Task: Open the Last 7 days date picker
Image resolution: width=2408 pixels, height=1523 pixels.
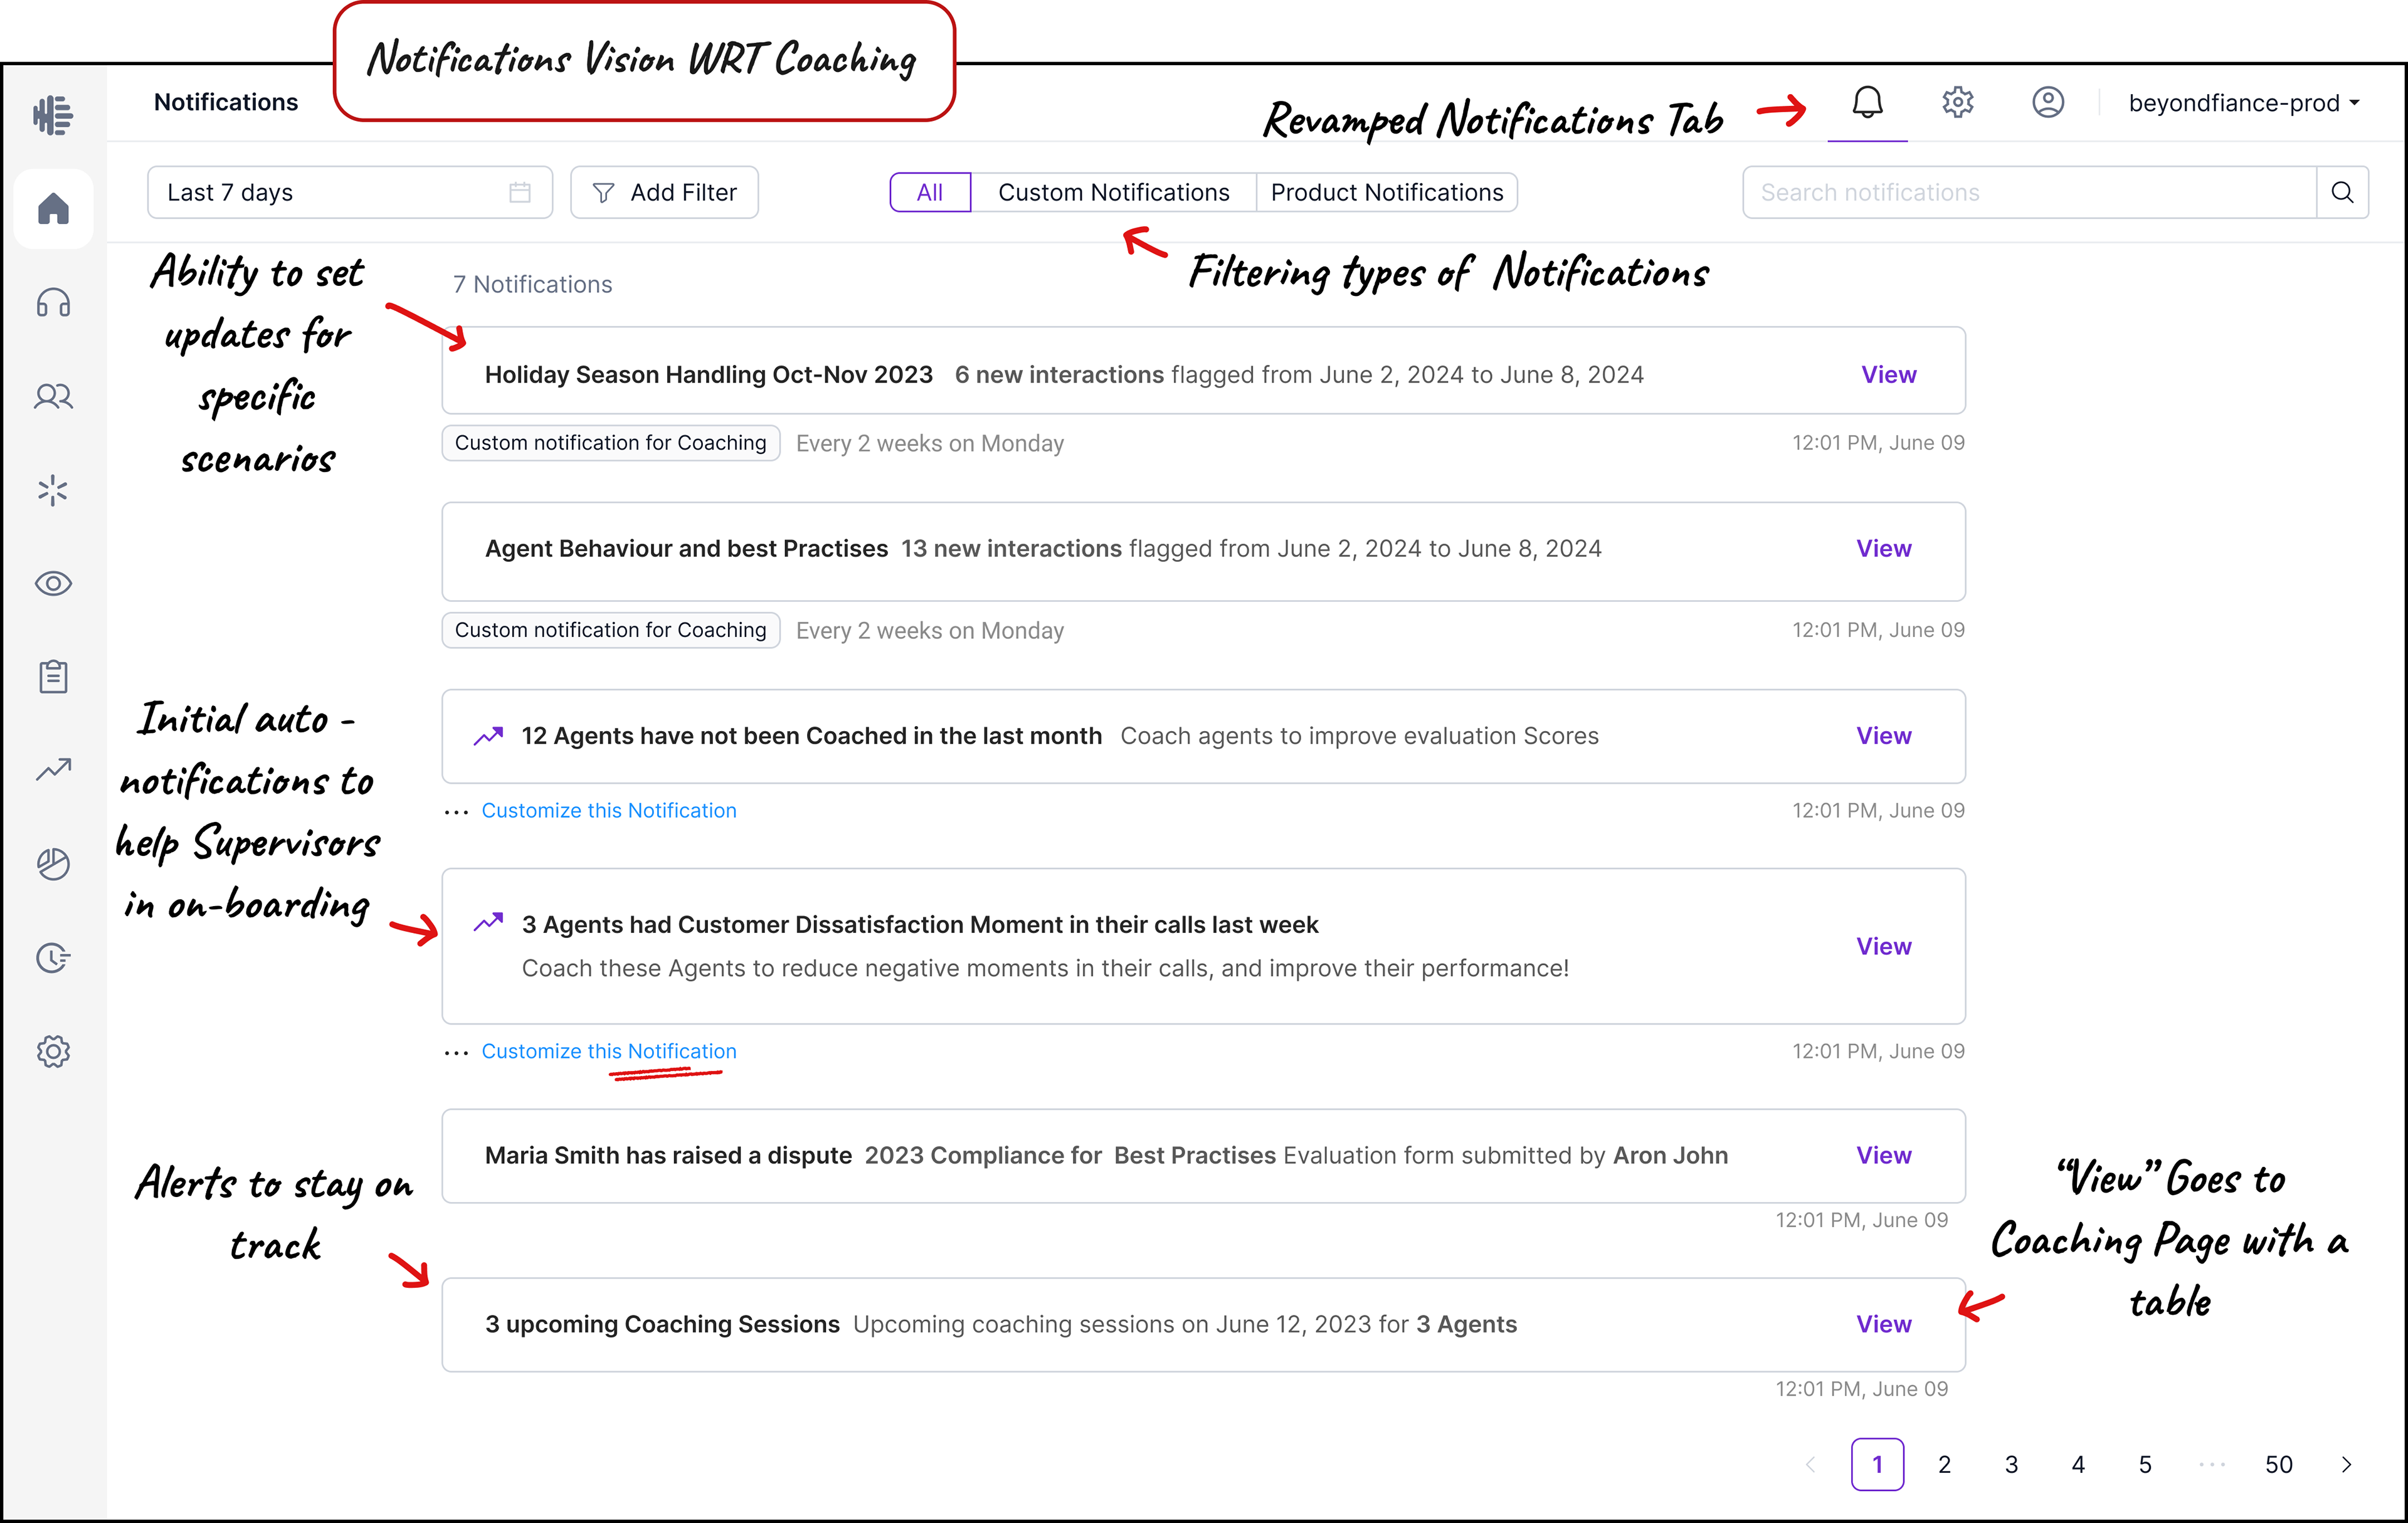Action: coord(349,192)
